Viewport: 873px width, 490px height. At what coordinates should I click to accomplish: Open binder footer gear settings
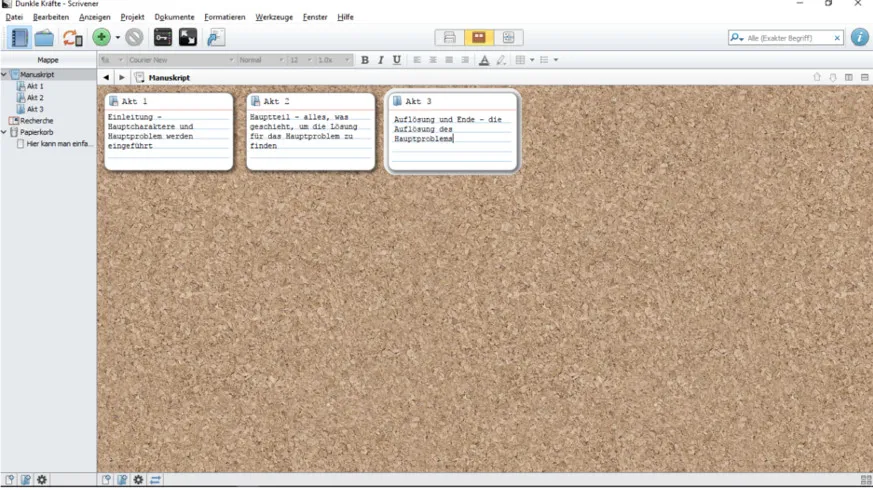(42, 479)
